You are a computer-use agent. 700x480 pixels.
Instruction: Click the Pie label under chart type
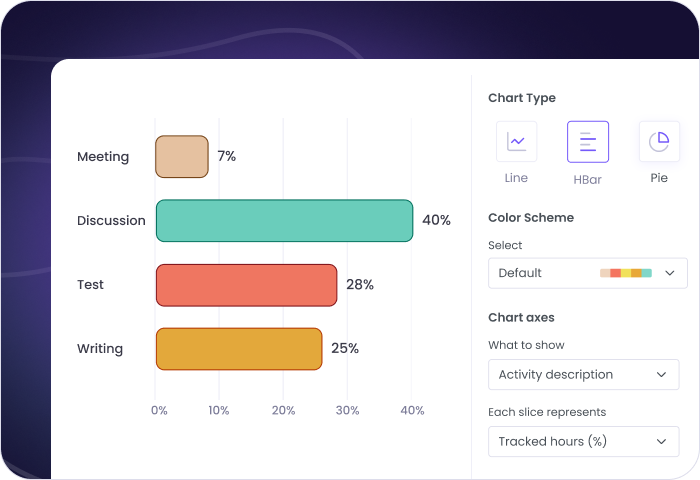click(659, 178)
